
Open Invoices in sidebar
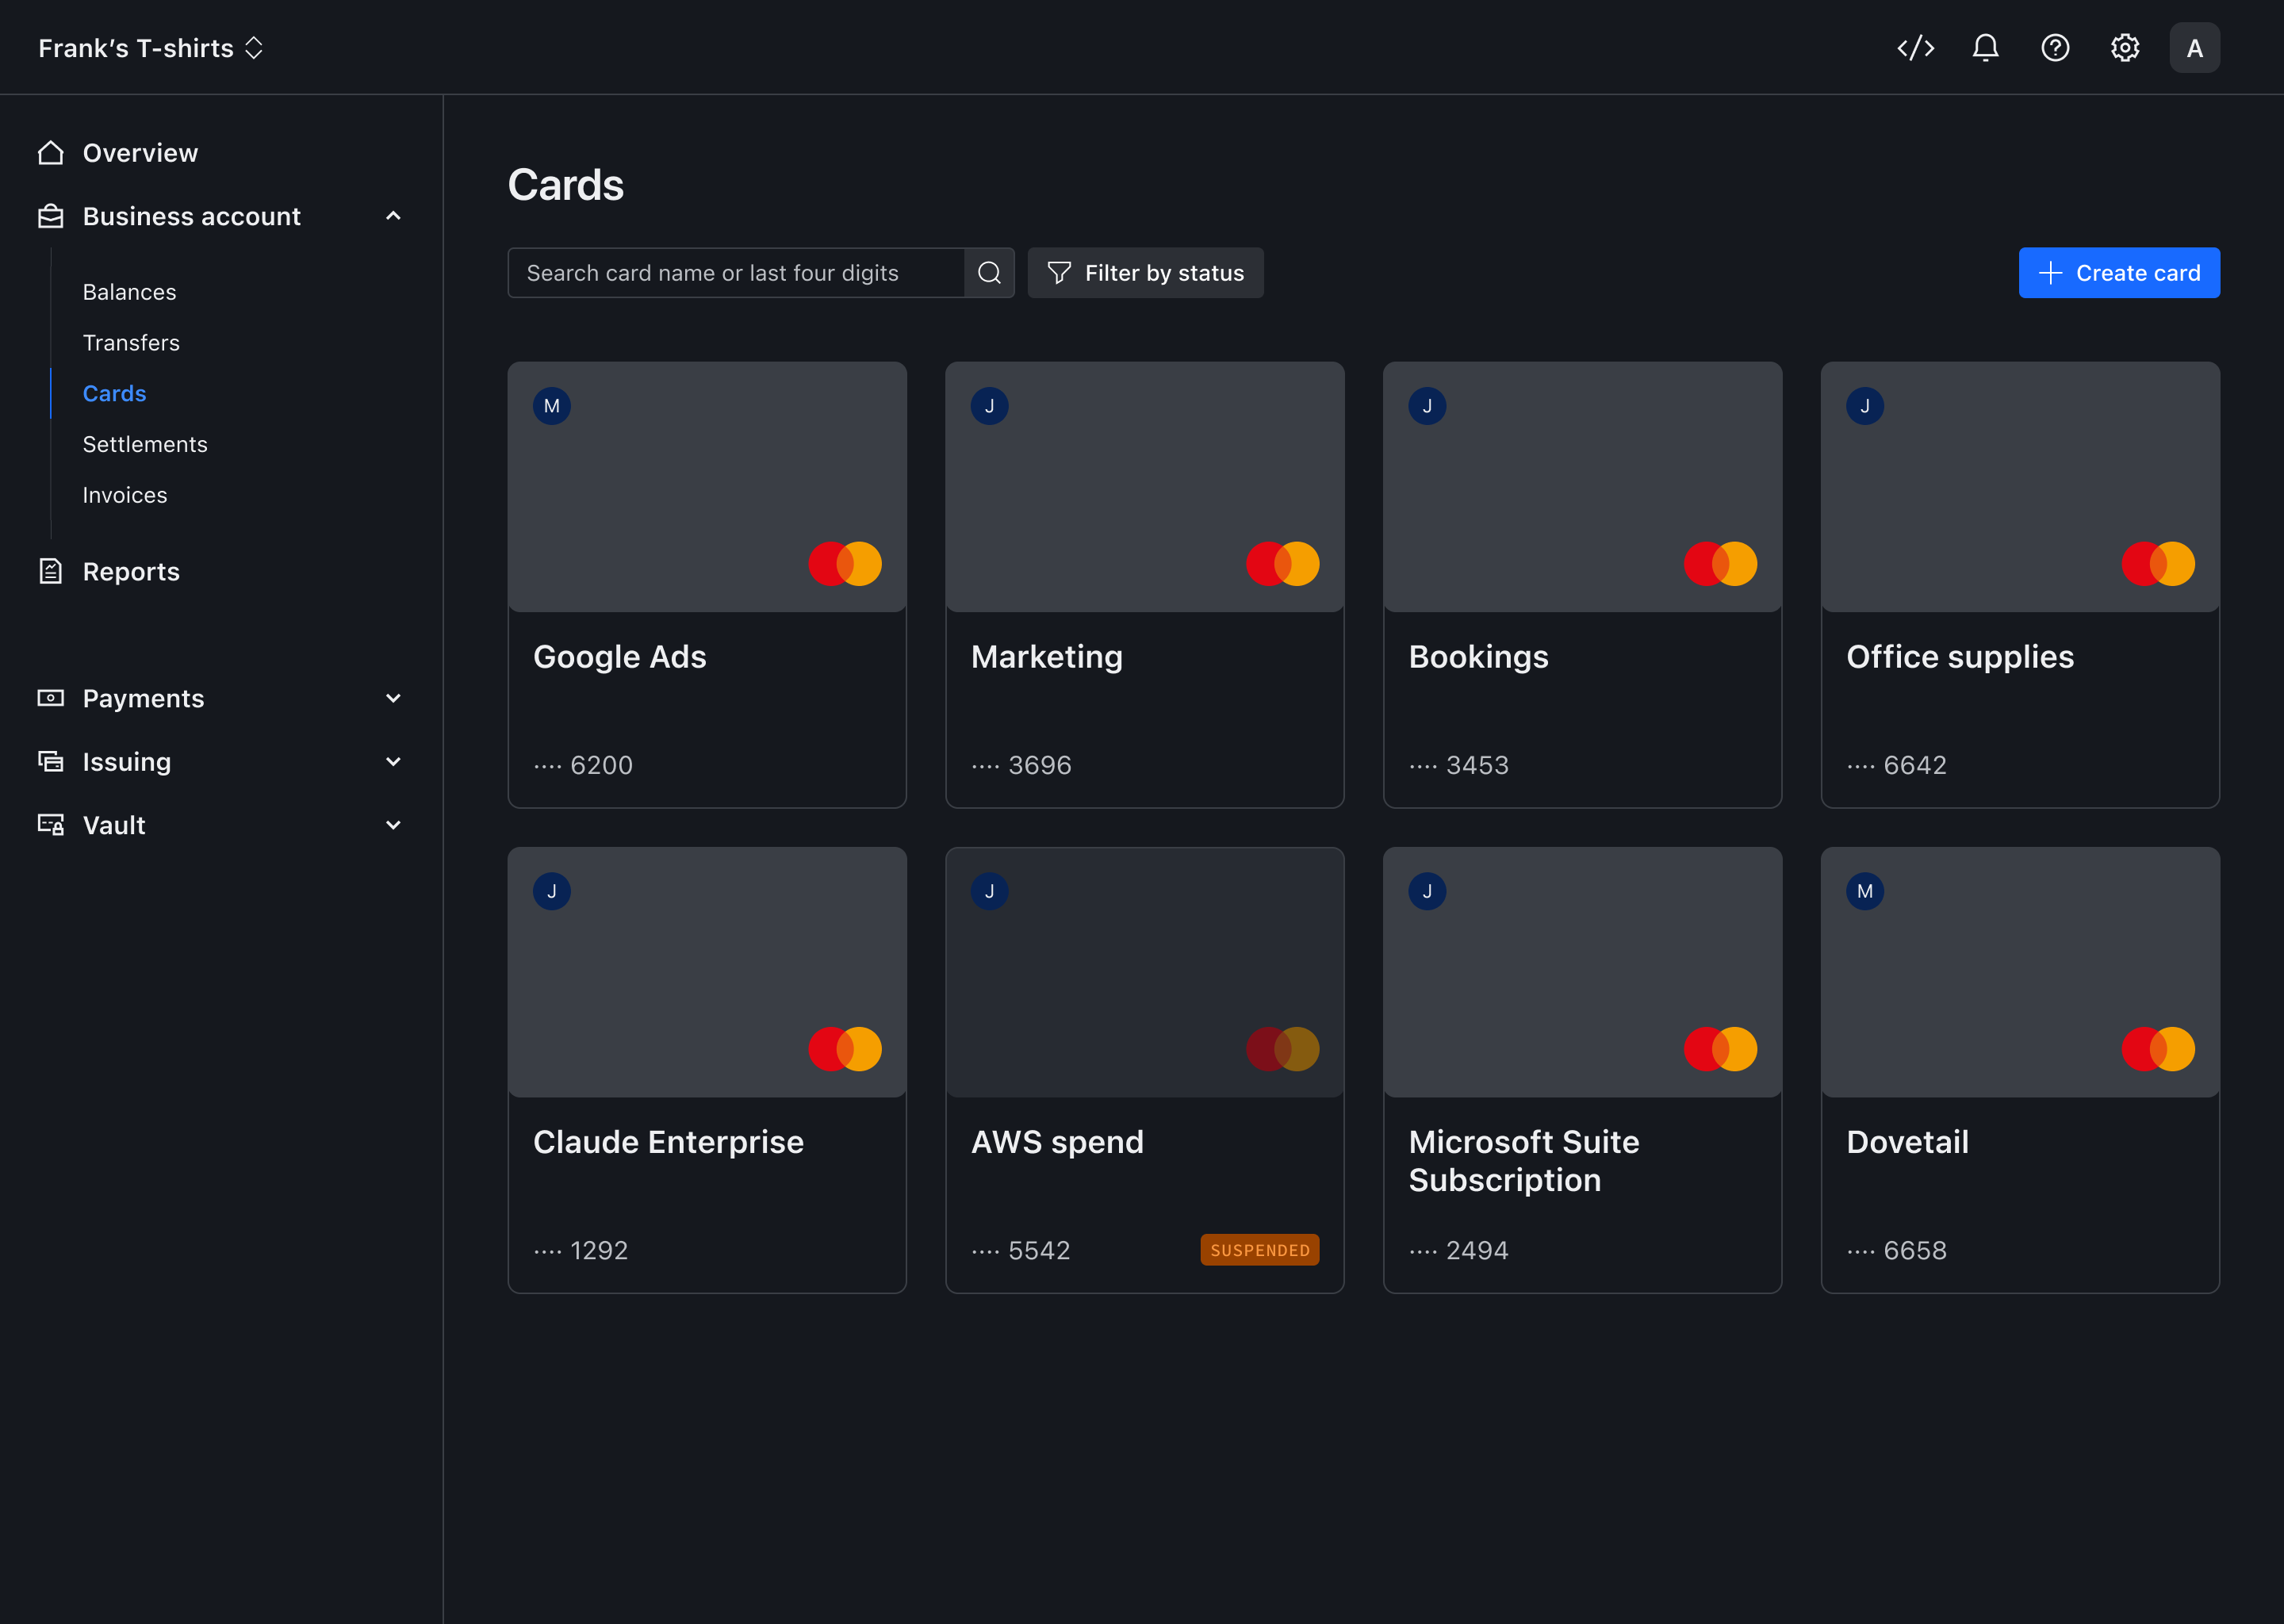125,495
